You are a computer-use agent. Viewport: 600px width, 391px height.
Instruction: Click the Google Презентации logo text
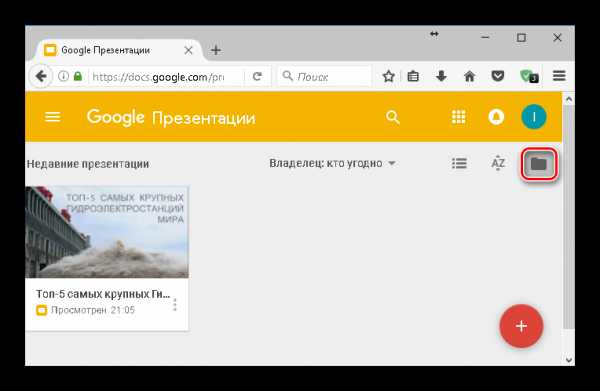[171, 117]
